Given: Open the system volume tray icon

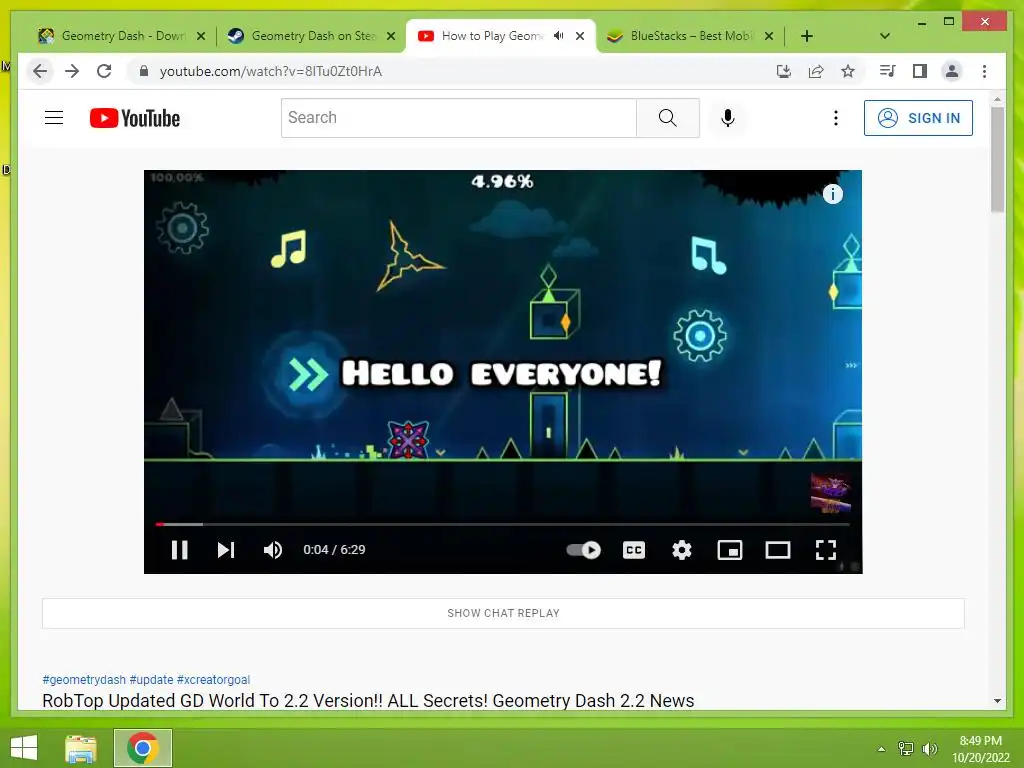Looking at the screenshot, I should [929, 749].
